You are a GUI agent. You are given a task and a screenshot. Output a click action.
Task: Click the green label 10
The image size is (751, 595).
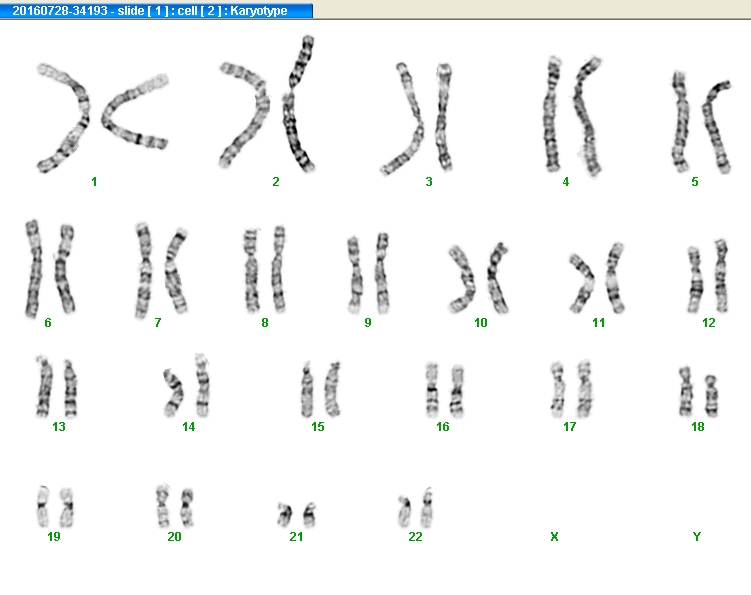[x=480, y=323]
